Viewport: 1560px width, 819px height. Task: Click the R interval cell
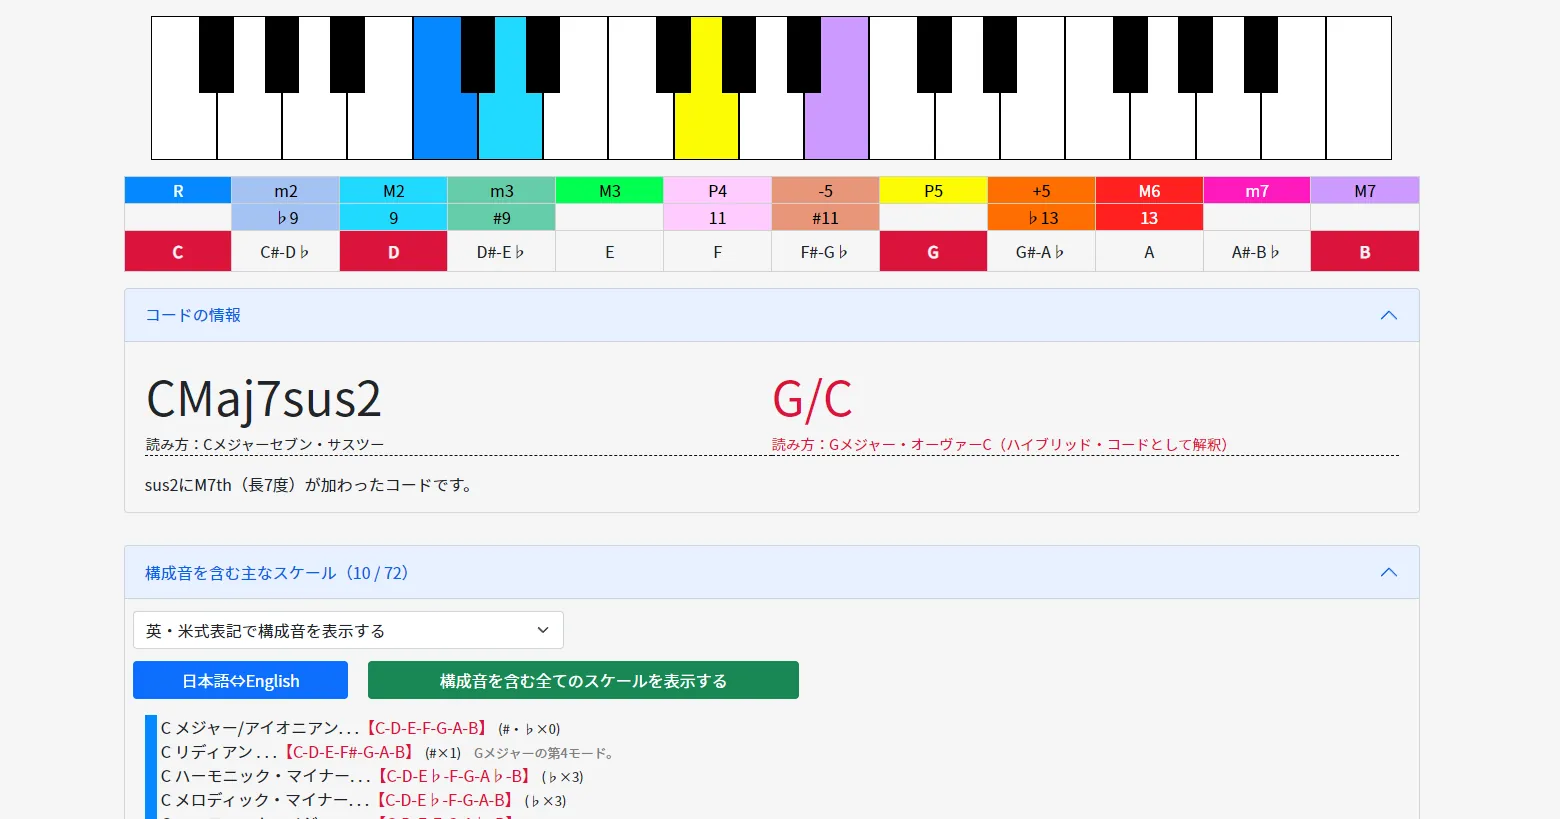(178, 190)
